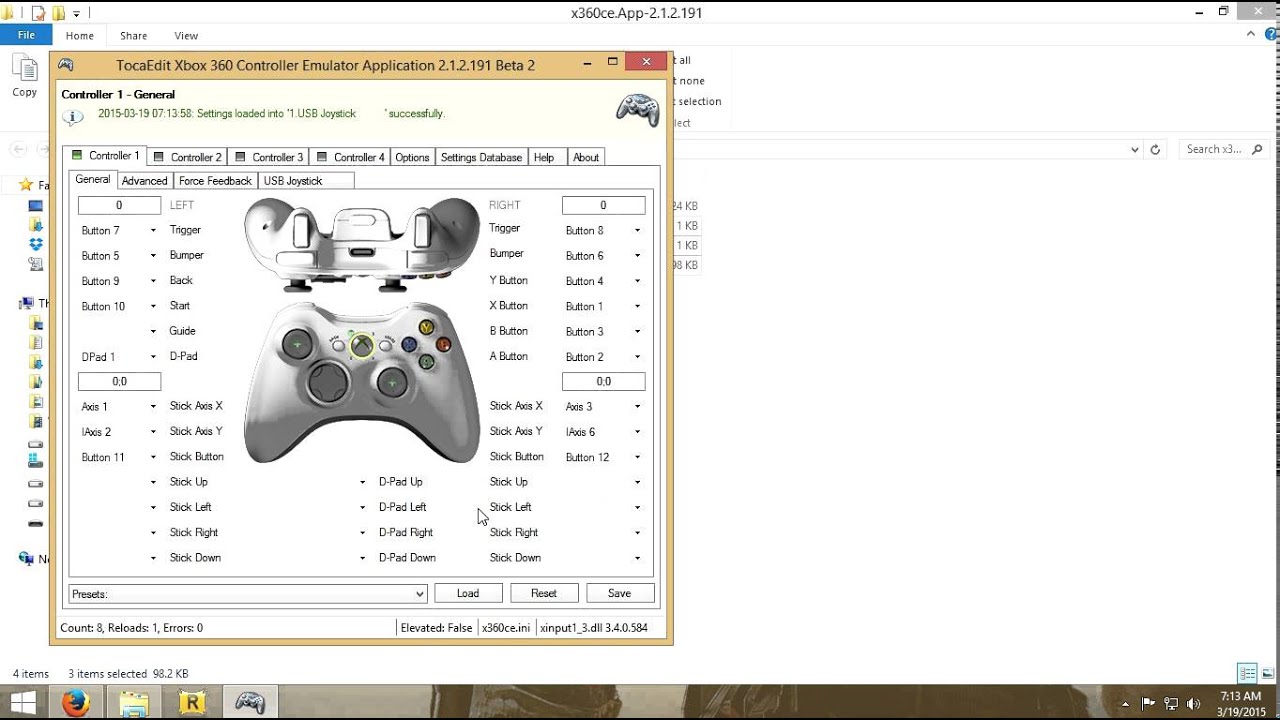
Task: Open the Windows Start menu
Action: coord(22,703)
